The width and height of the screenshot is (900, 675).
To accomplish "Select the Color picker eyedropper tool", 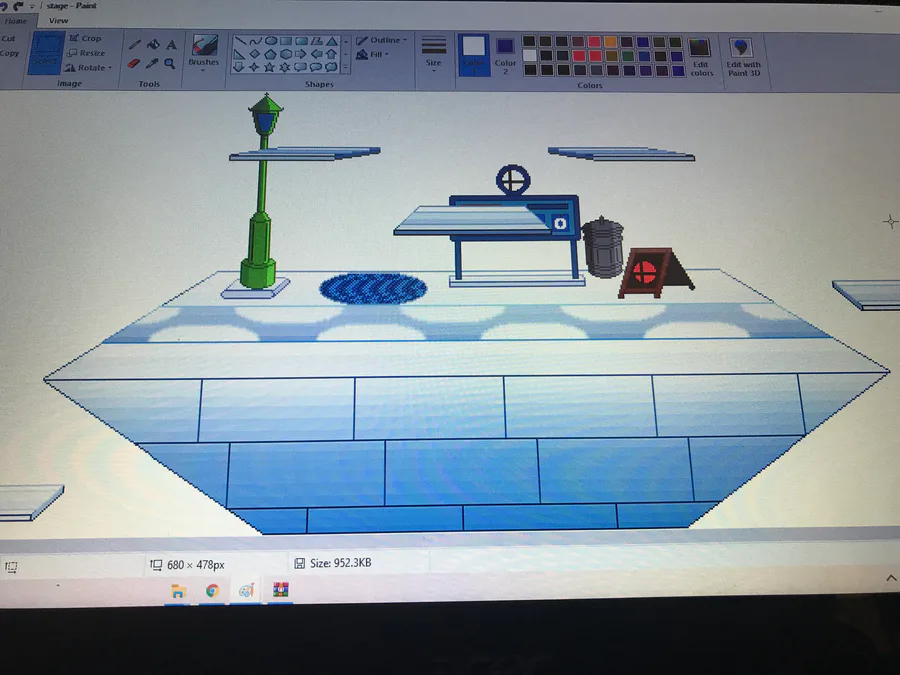I will [x=152, y=63].
